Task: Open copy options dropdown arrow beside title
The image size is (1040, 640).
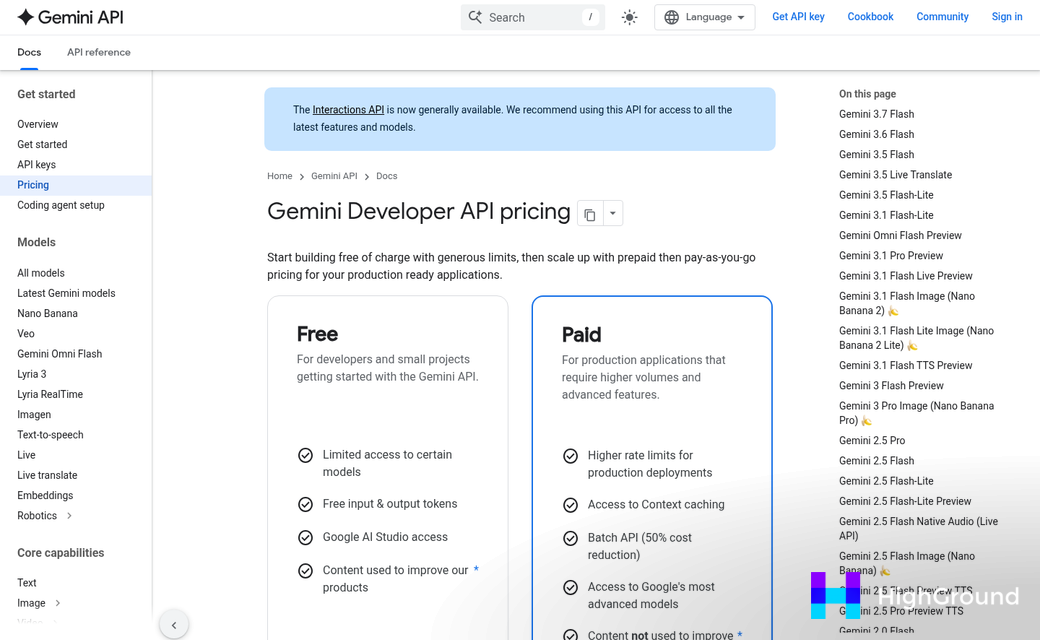Action: click(613, 214)
